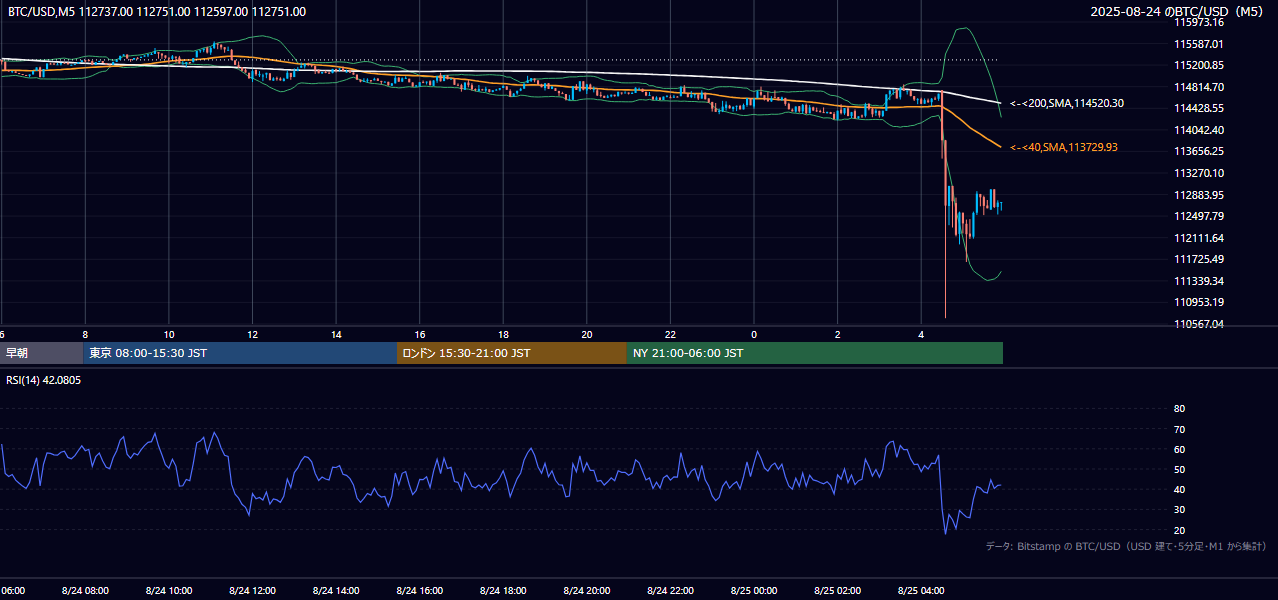Viewport: 1278px width, 600px height.
Task: Click hour tick '16' under the price chart
Action: (x=420, y=335)
